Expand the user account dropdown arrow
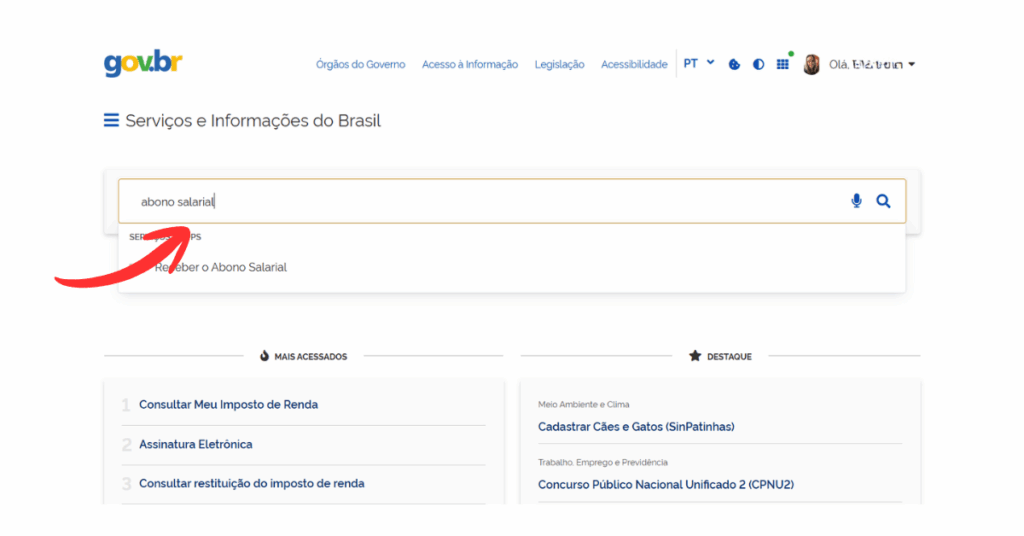1024x536 pixels. 911,65
